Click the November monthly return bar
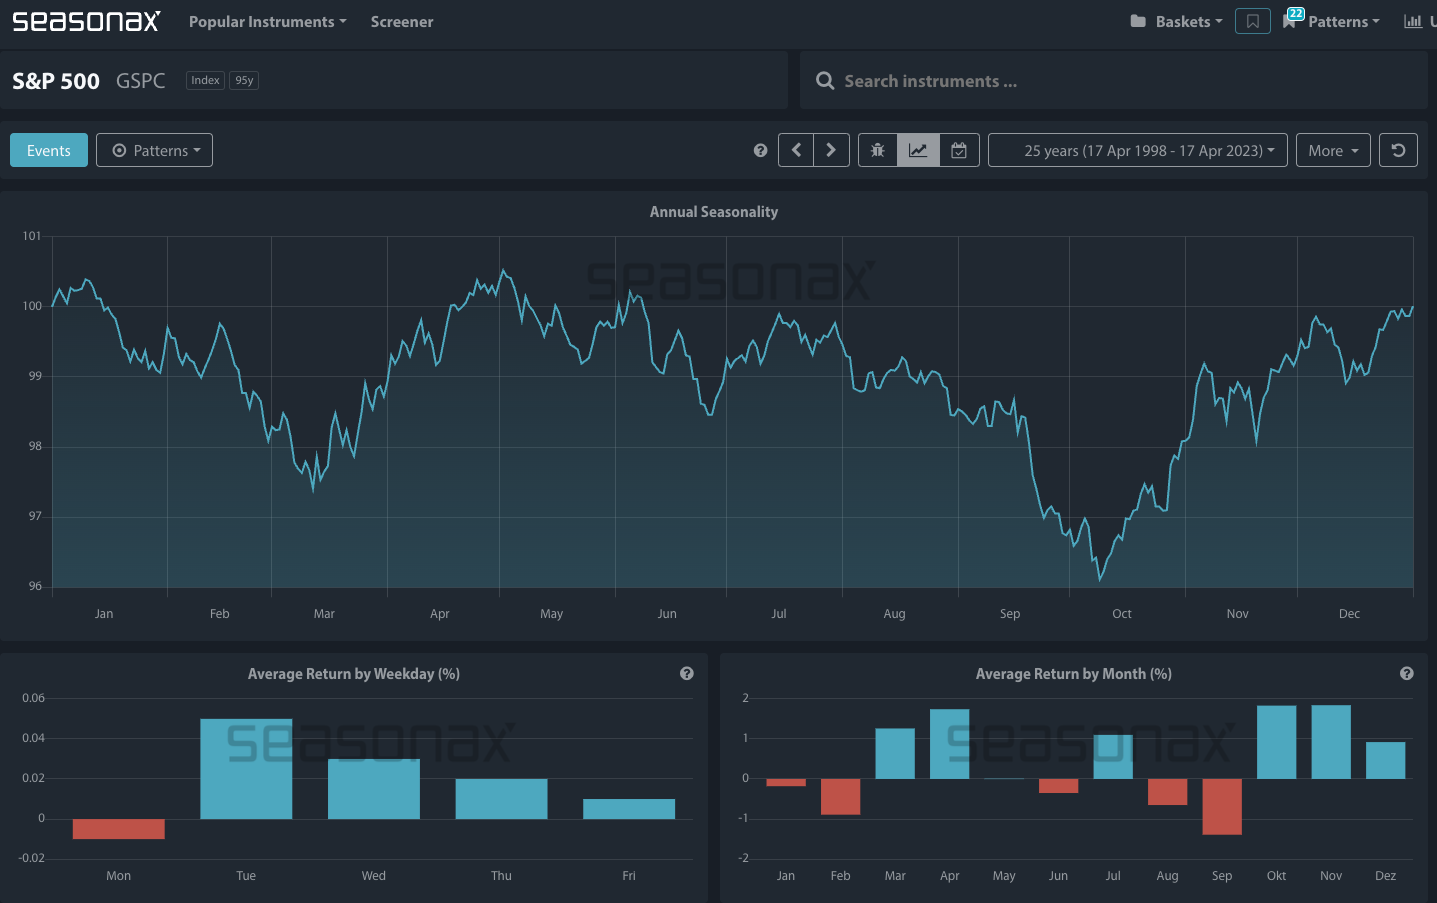Image resolution: width=1437 pixels, height=903 pixels. tap(1331, 742)
